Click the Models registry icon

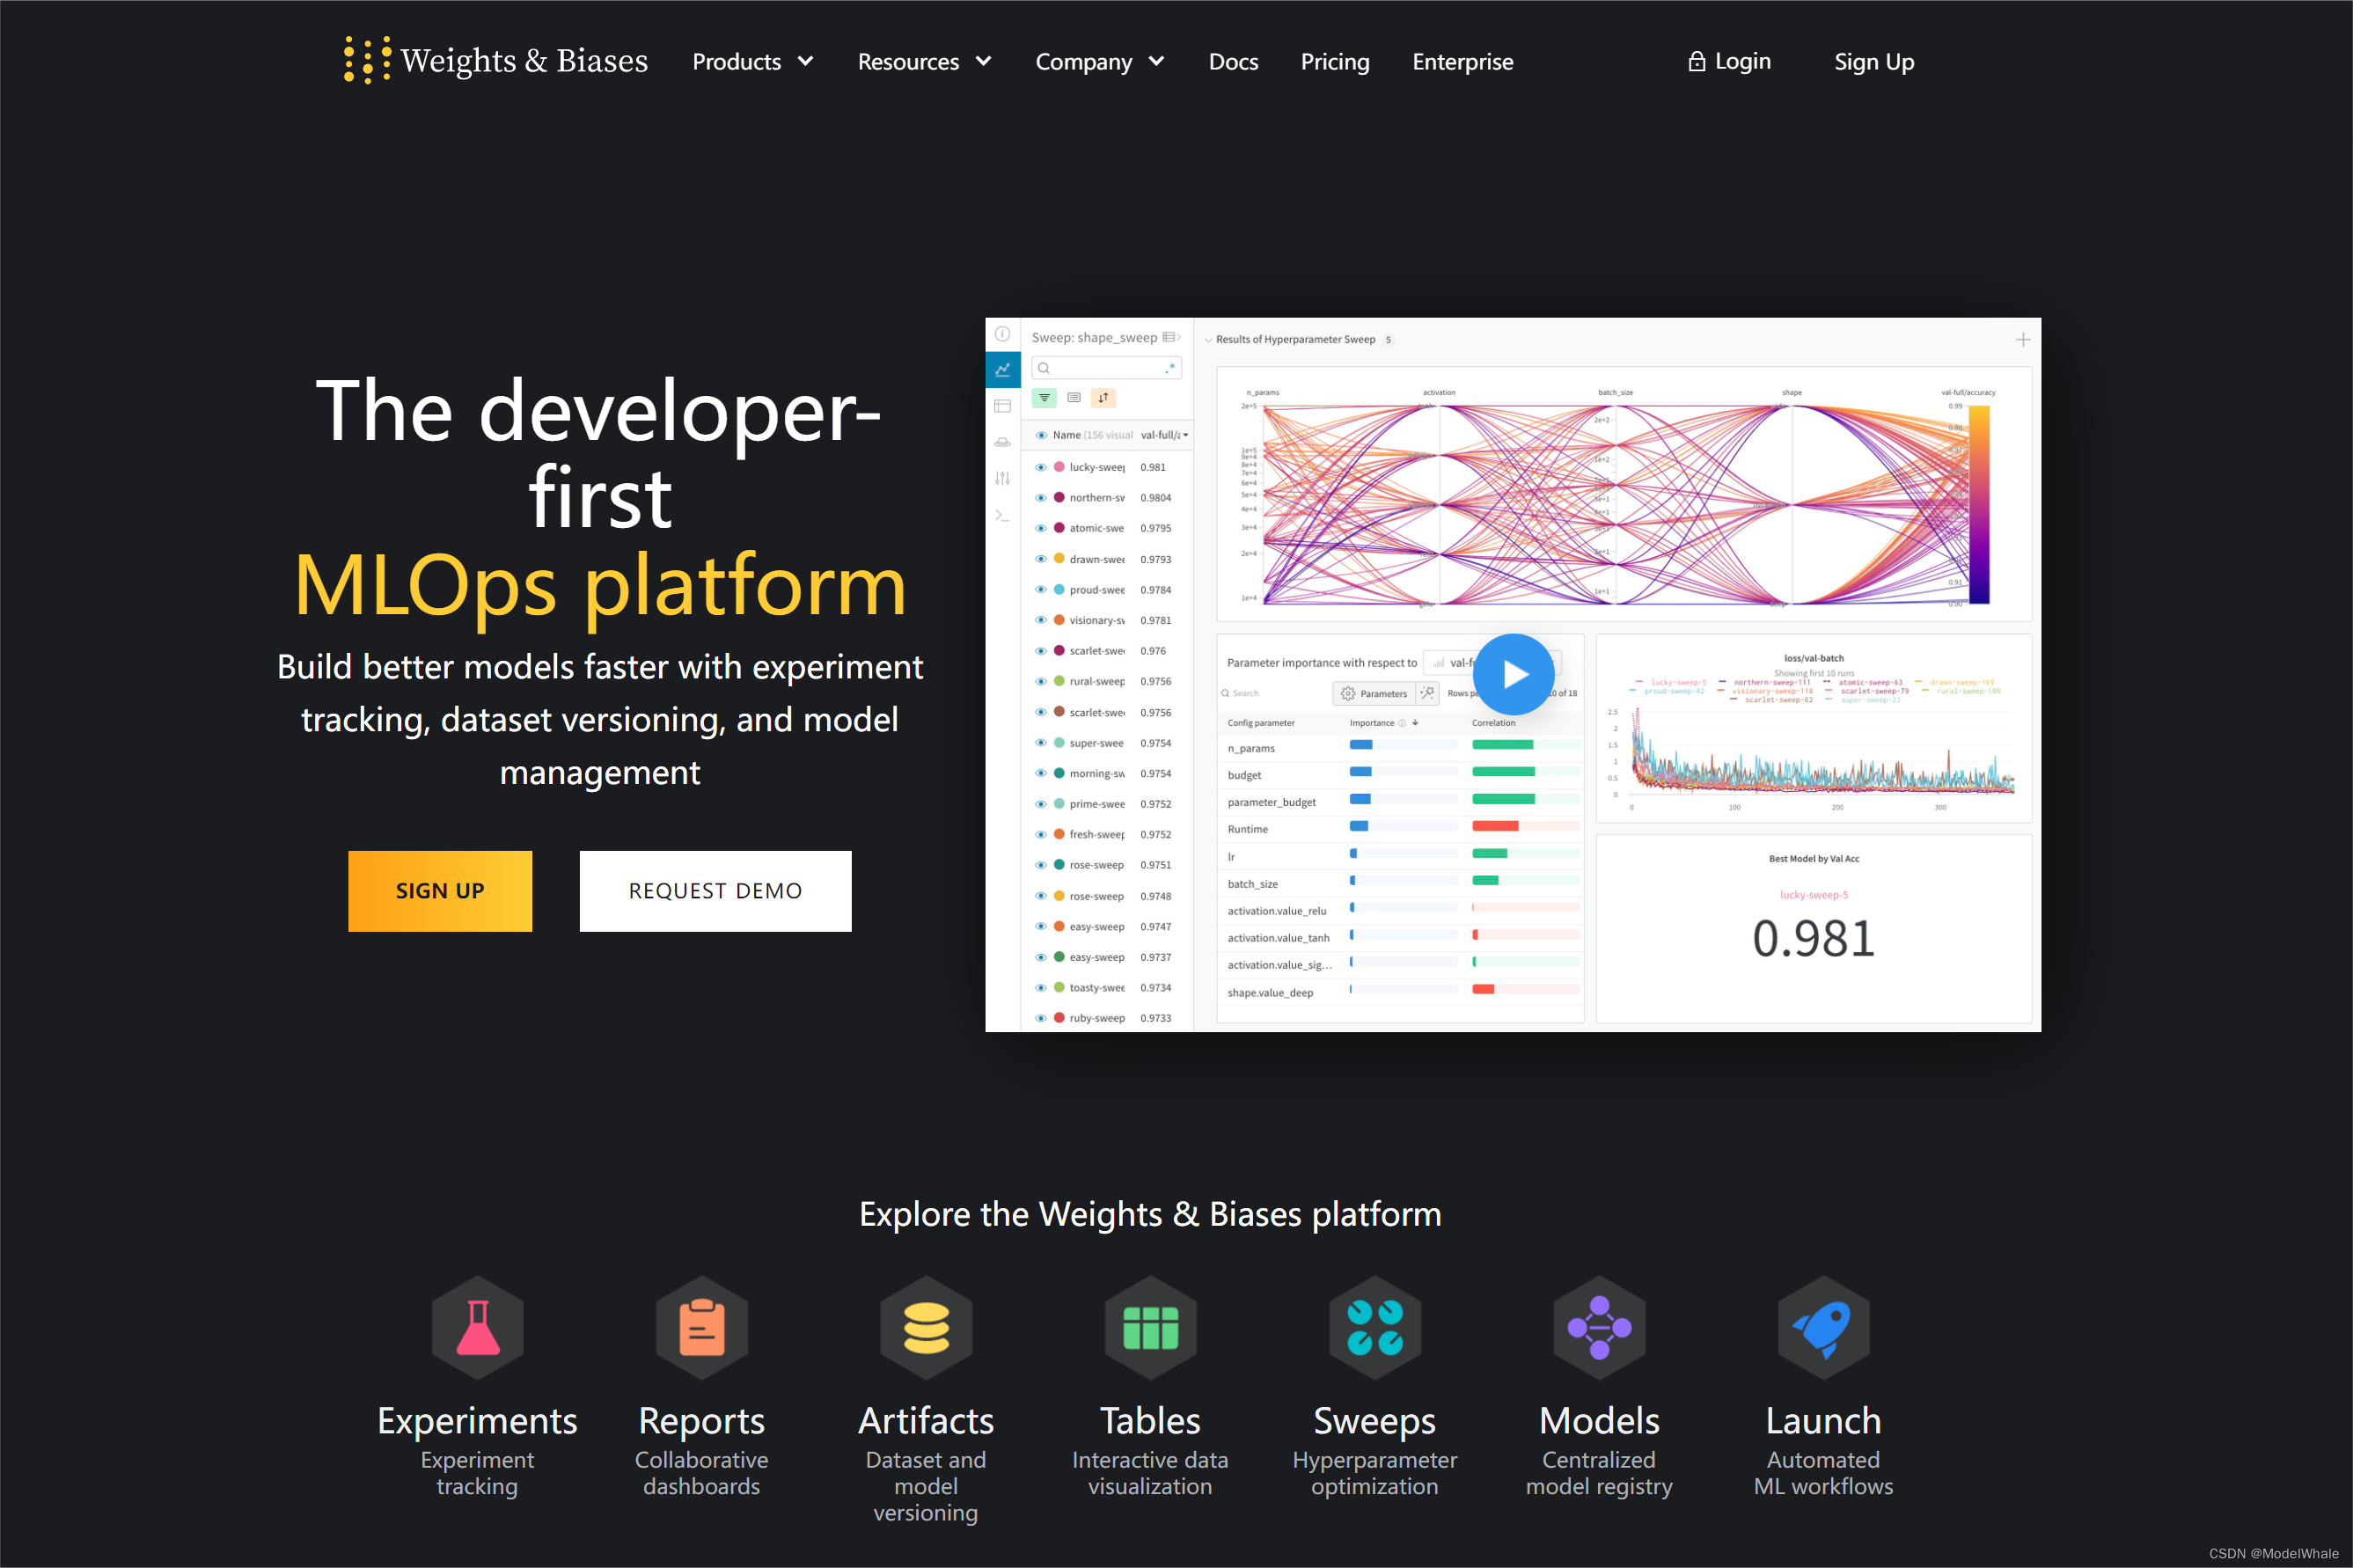[x=1598, y=1327]
